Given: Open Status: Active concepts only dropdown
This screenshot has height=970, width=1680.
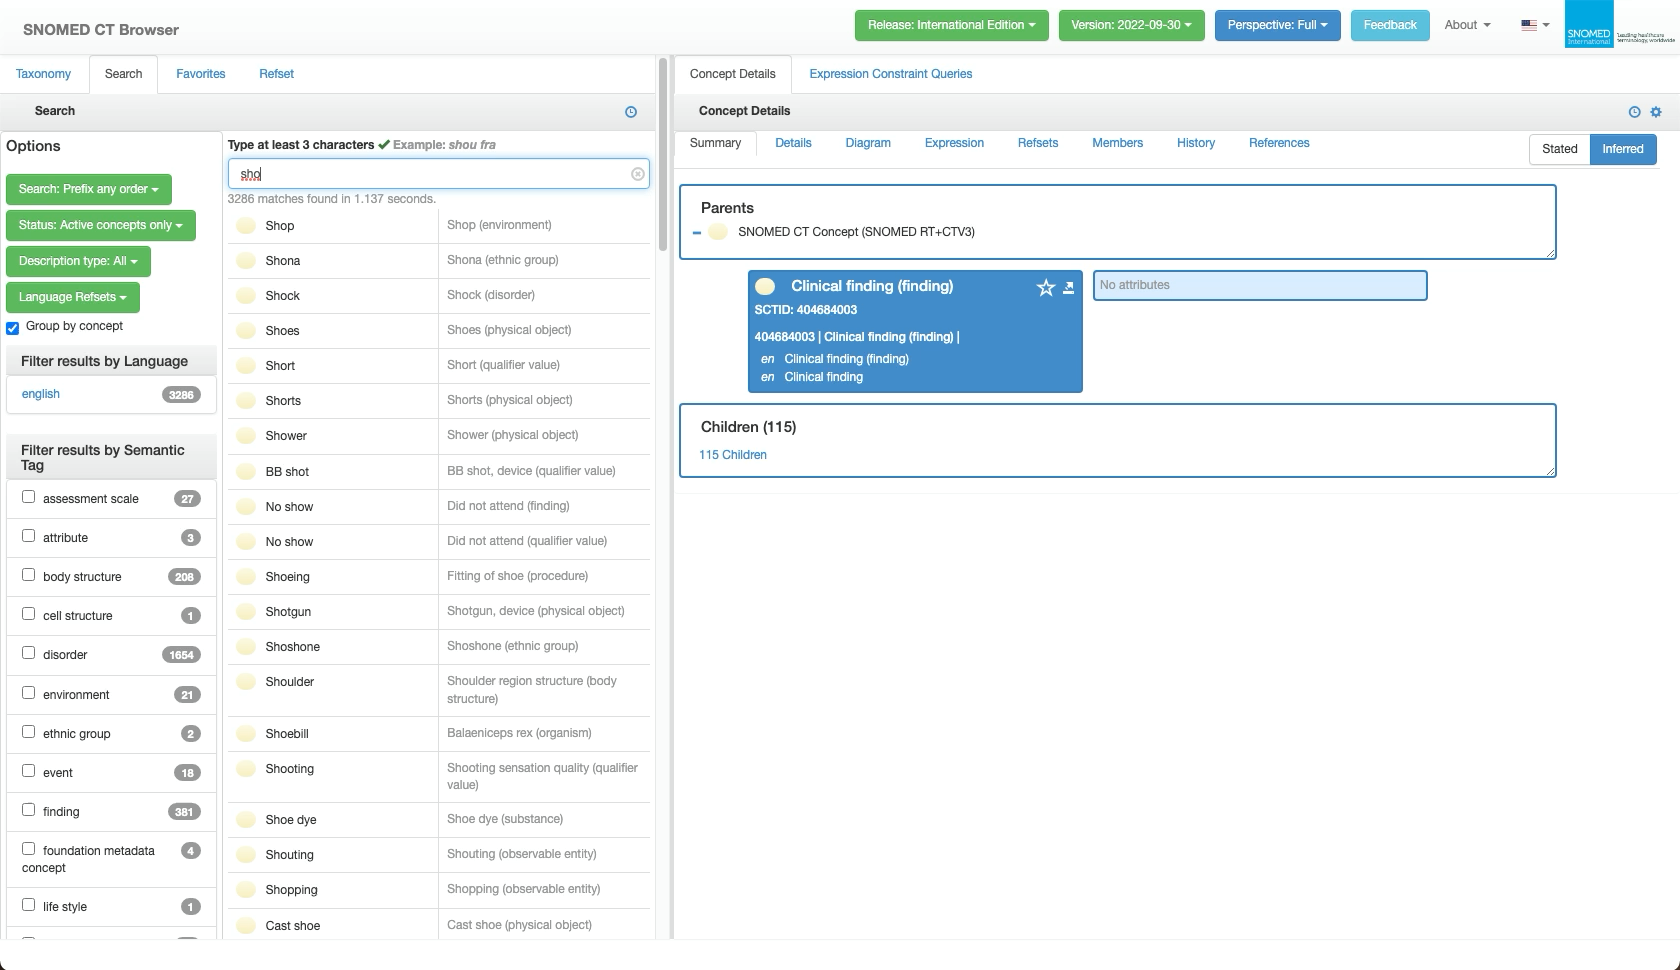Looking at the screenshot, I should (100, 225).
